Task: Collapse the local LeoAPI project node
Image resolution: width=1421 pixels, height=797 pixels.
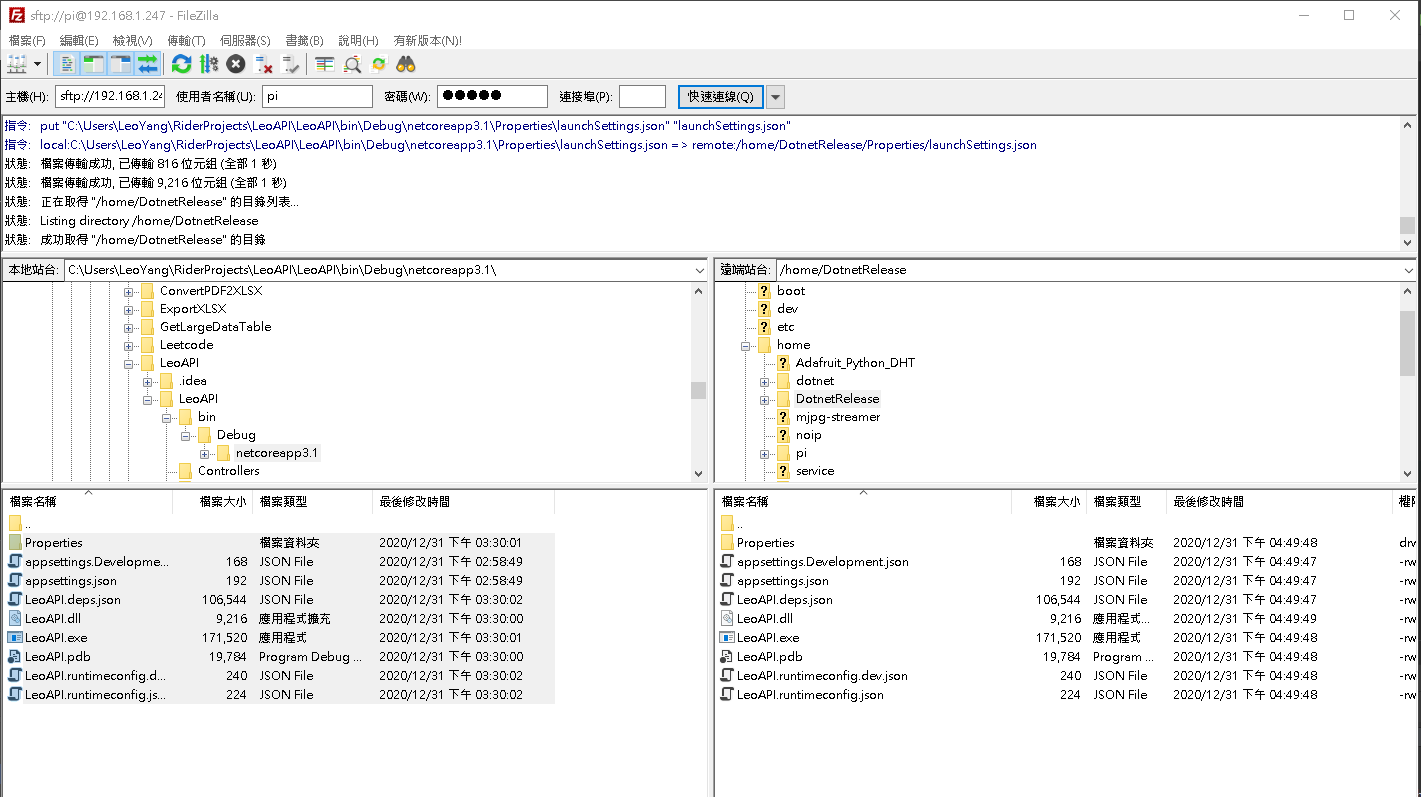Action: click(129, 363)
